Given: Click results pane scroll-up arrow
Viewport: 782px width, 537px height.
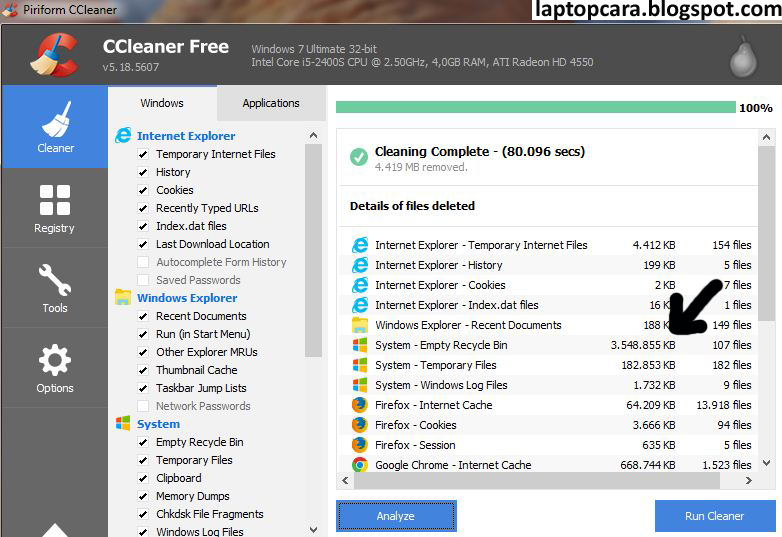Looking at the screenshot, I should click(767, 137).
